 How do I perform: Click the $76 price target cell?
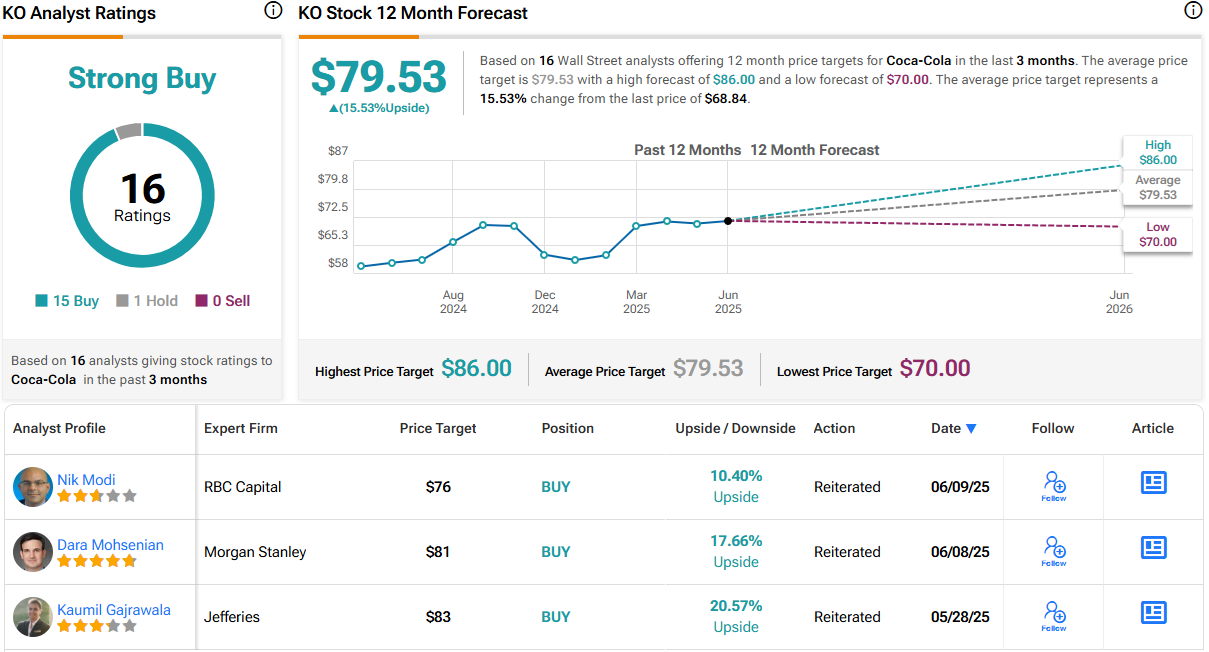(438, 487)
